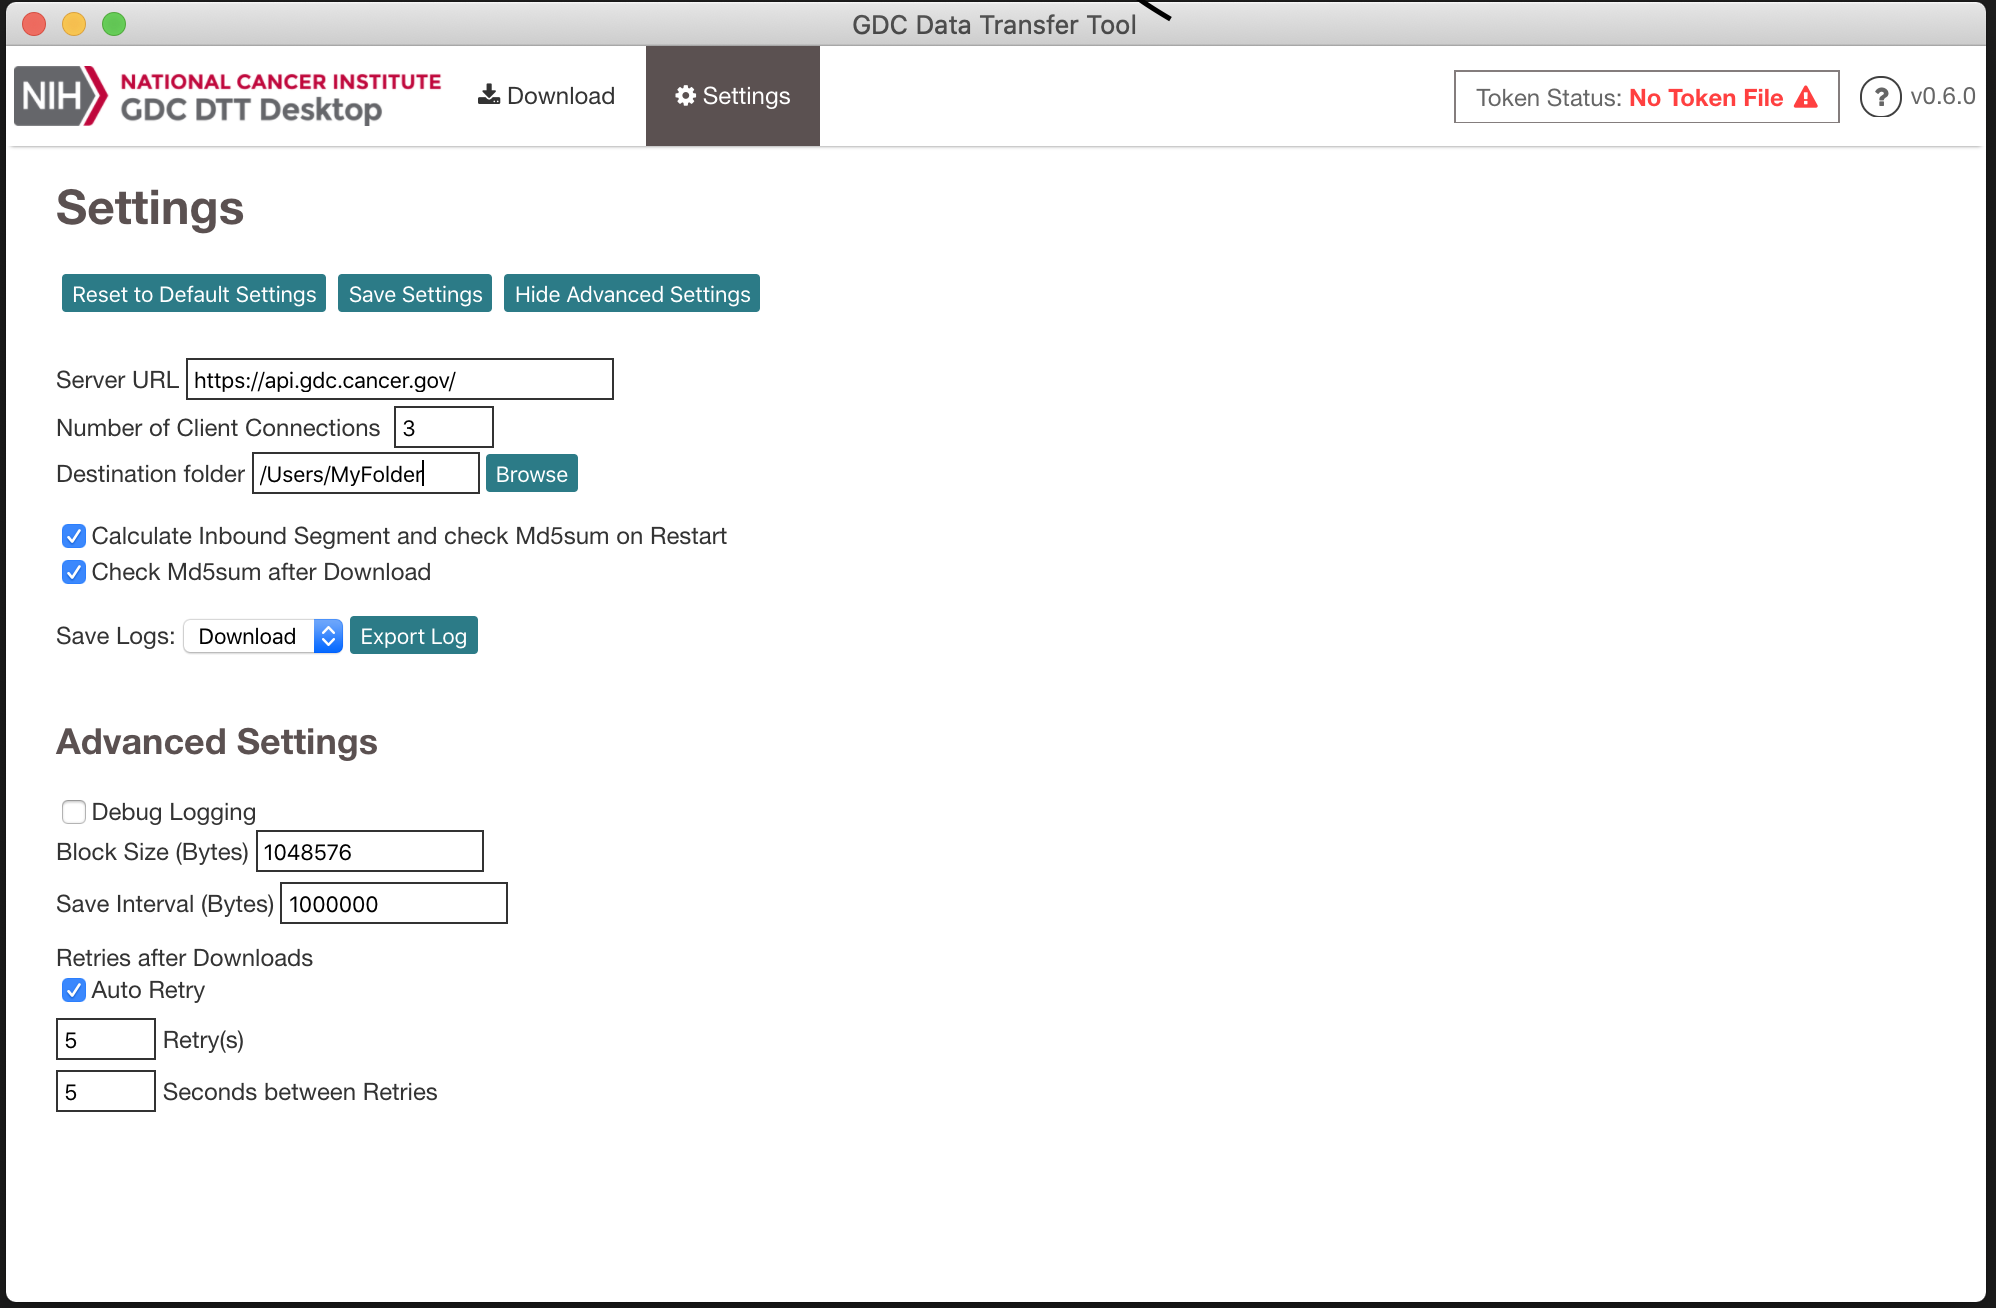Click the red token warning triangle icon
The image size is (1996, 1308).
(1805, 97)
